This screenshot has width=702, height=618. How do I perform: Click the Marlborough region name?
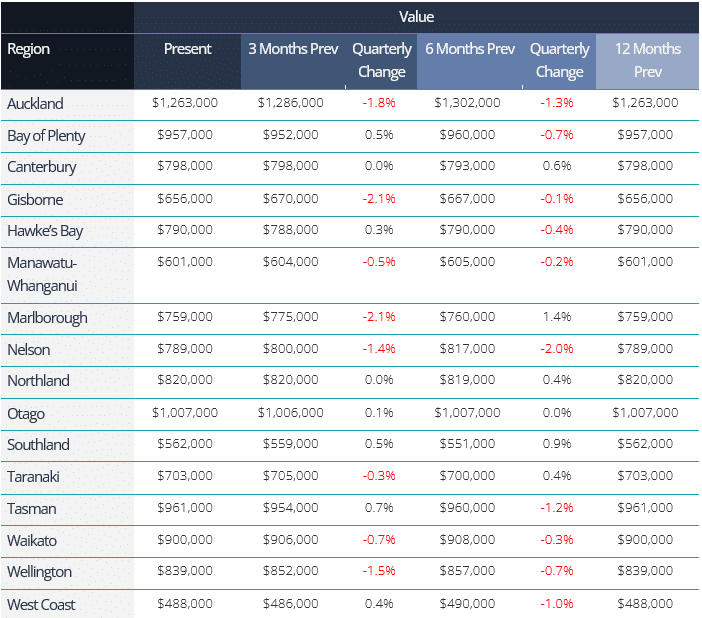(x=47, y=318)
